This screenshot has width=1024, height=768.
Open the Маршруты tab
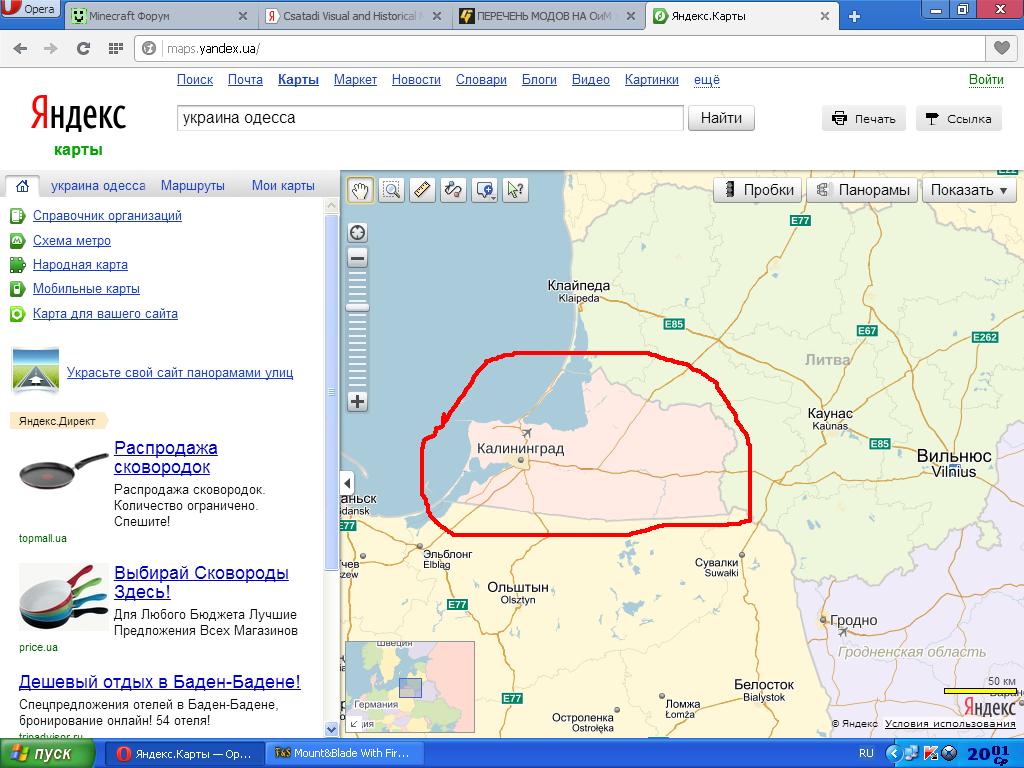click(193, 185)
